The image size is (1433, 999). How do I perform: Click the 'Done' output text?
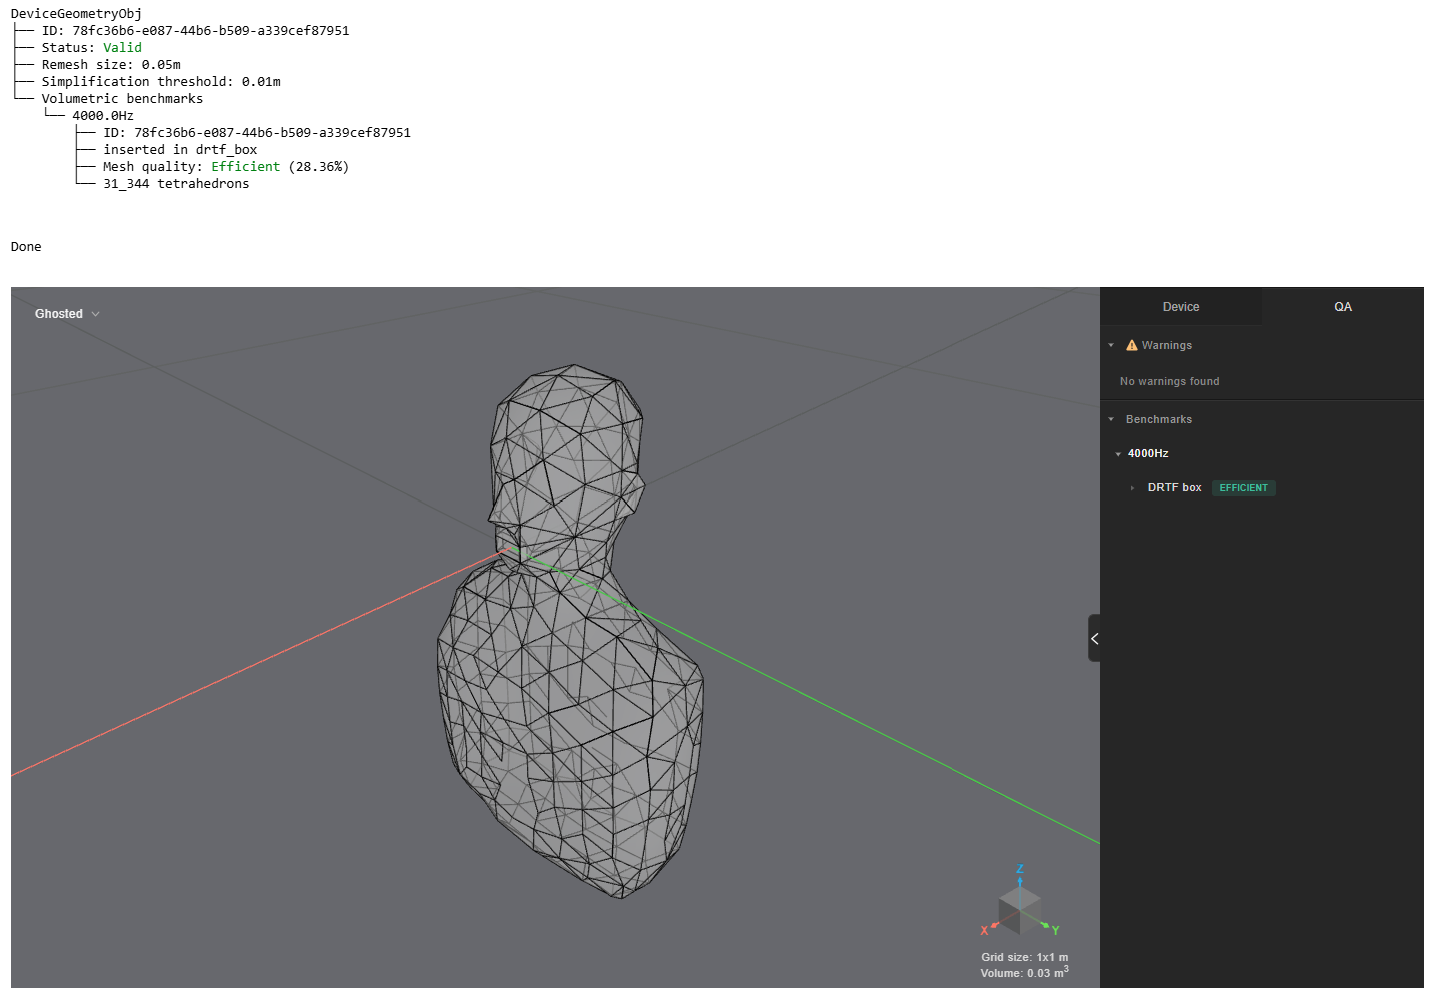[x=26, y=246]
